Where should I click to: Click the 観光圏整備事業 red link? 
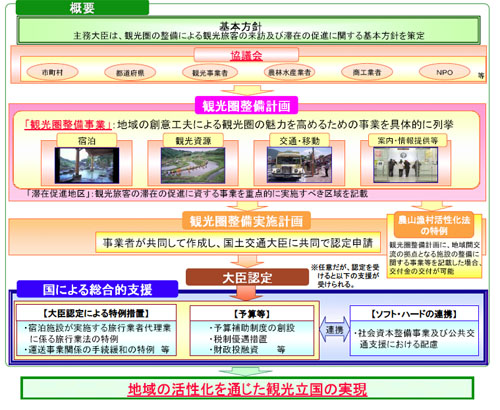68,125
